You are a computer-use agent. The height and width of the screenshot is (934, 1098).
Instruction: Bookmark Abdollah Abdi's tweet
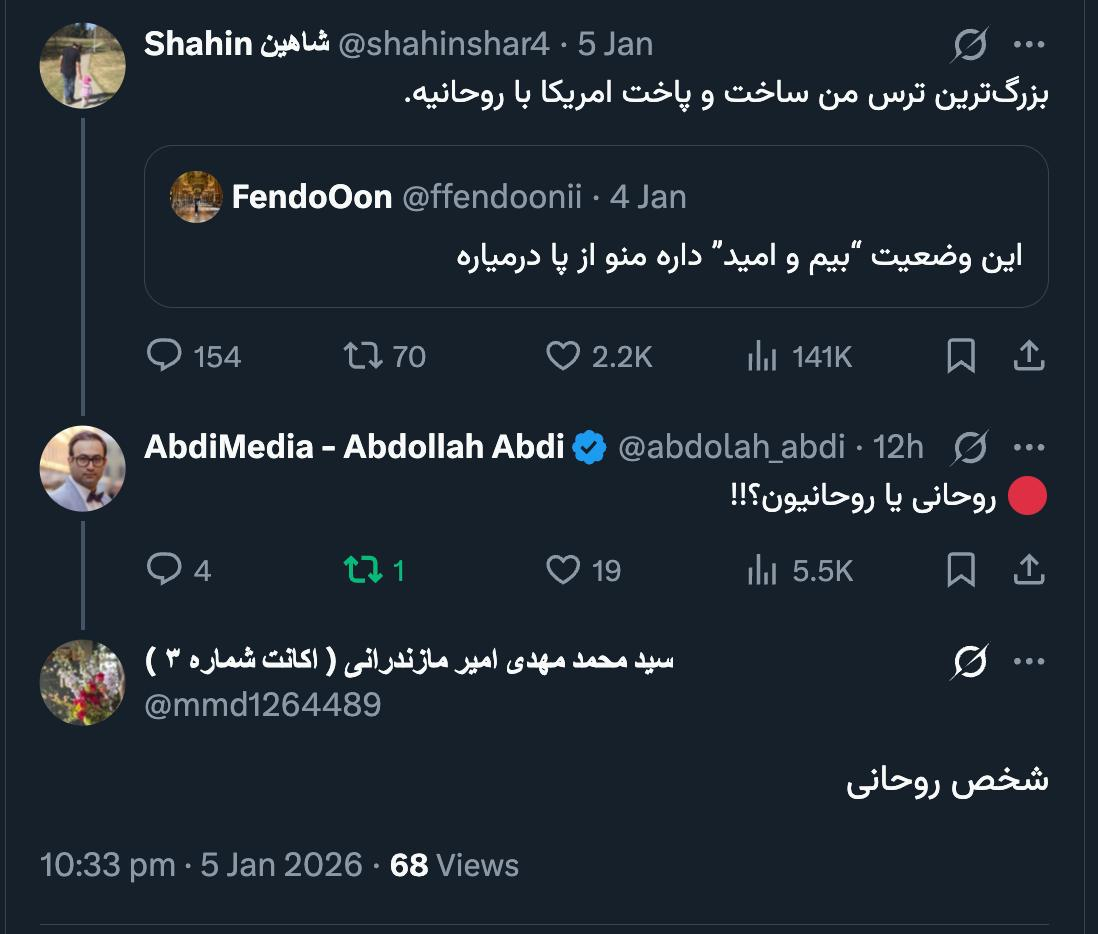[x=961, y=570]
